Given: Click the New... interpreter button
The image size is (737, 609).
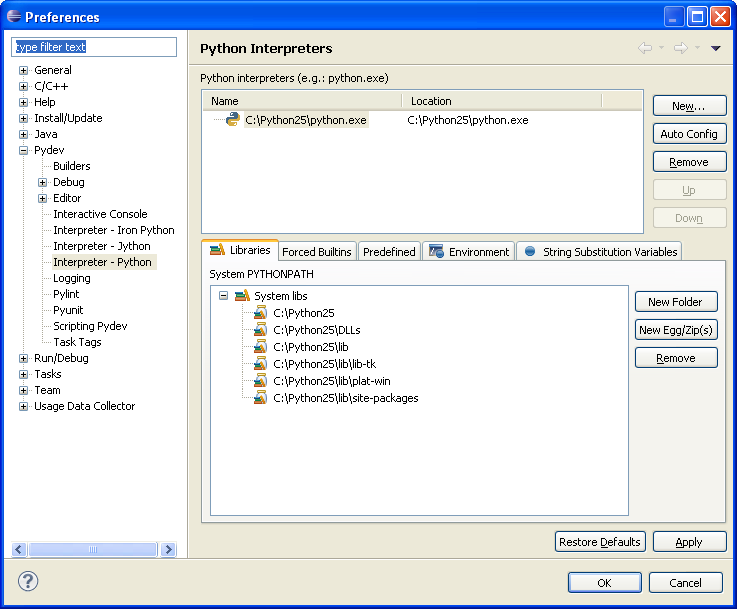Looking at the screenshot, I should tap(690, 106).
